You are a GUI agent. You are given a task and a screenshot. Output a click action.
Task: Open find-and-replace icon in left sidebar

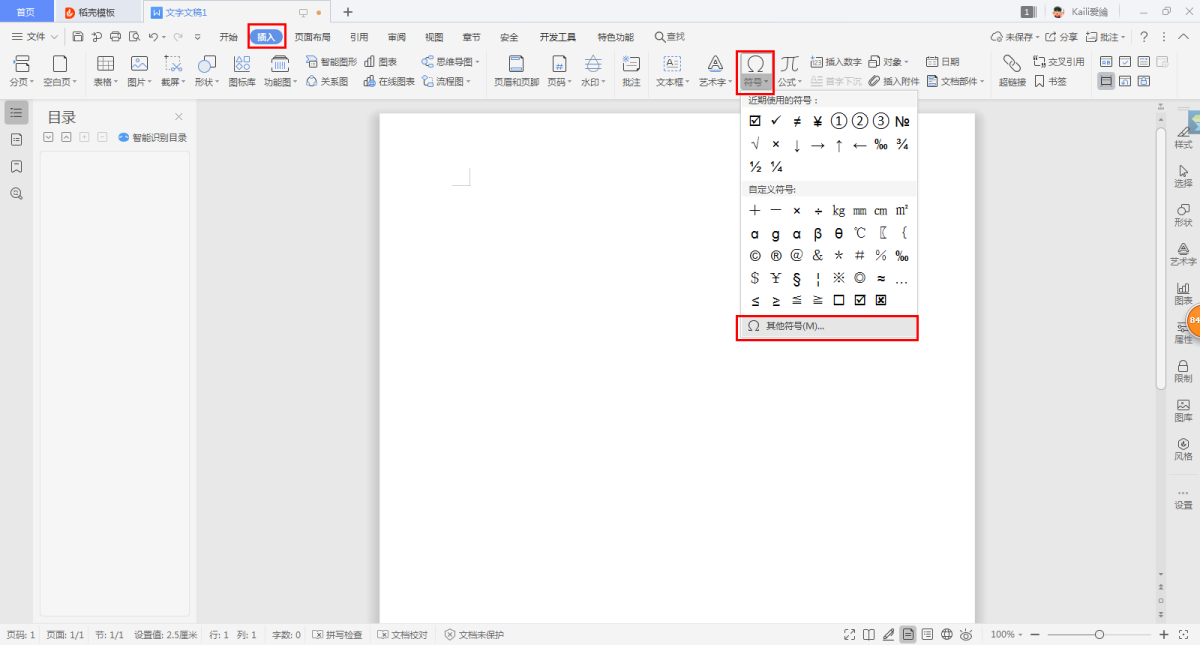(16, 193)
